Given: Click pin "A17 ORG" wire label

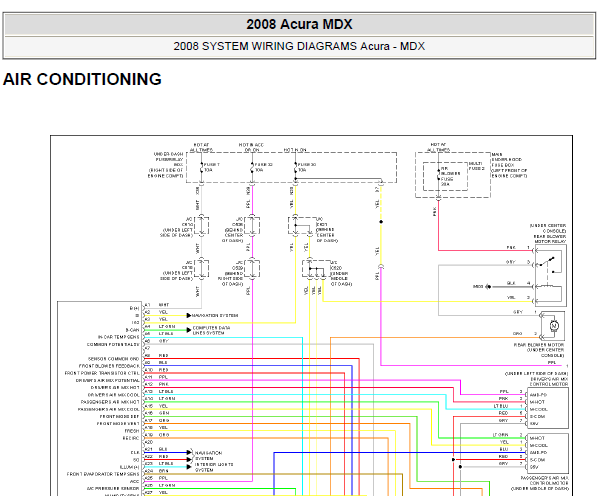Looking at the screenshot, I should [157, 420].
